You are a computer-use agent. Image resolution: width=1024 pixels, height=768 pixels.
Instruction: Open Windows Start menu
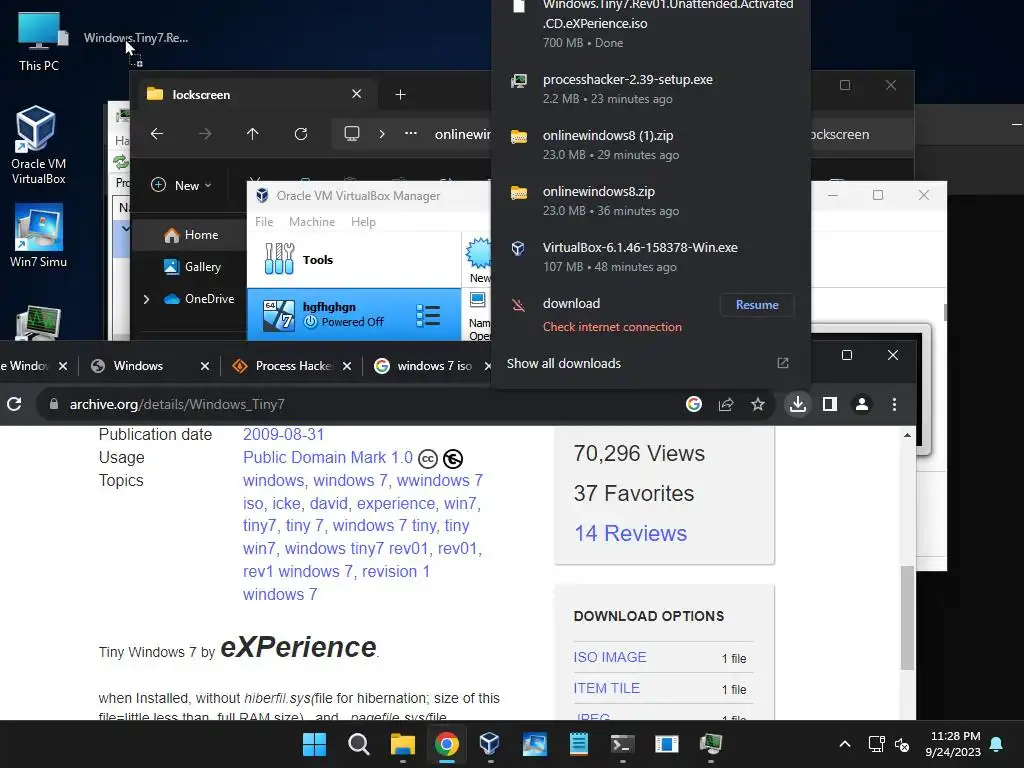[314, 744]
